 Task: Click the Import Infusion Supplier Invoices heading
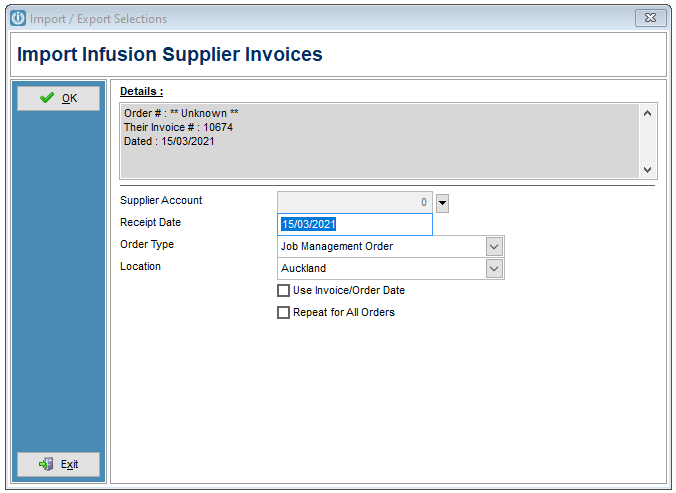(169, 54)
